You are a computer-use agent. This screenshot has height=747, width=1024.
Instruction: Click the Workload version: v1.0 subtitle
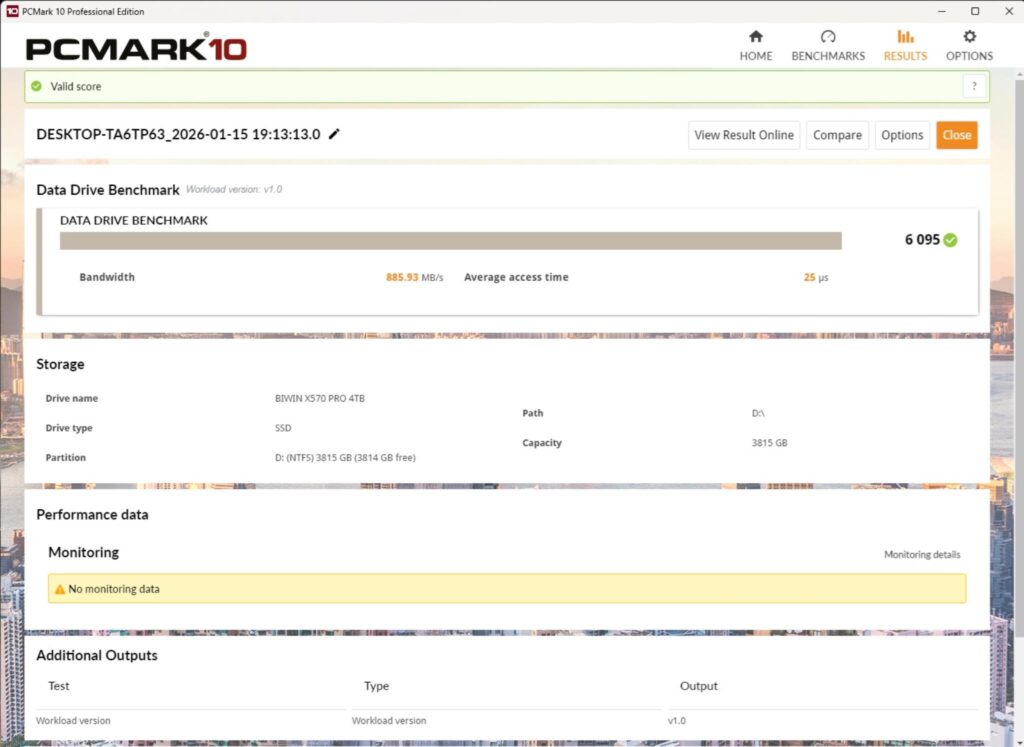pyautogui.click(x=234, y=189)
